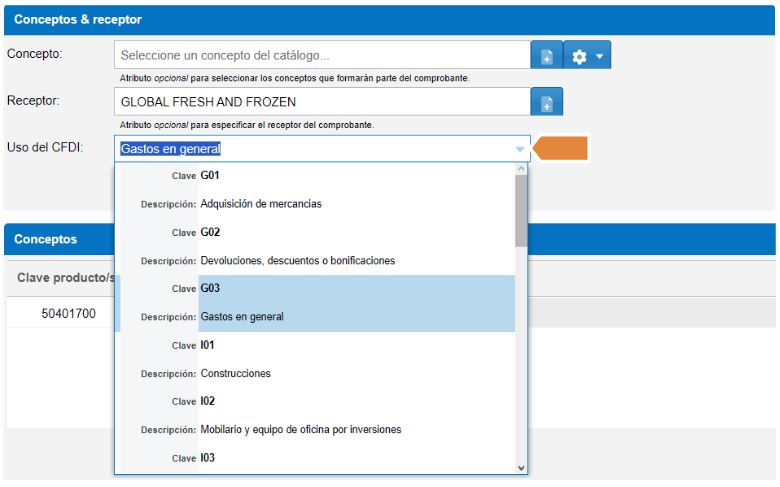780x487 pixels.
Task: Choose option G01 Adquisición de mercancias
Action: point(315,190)
